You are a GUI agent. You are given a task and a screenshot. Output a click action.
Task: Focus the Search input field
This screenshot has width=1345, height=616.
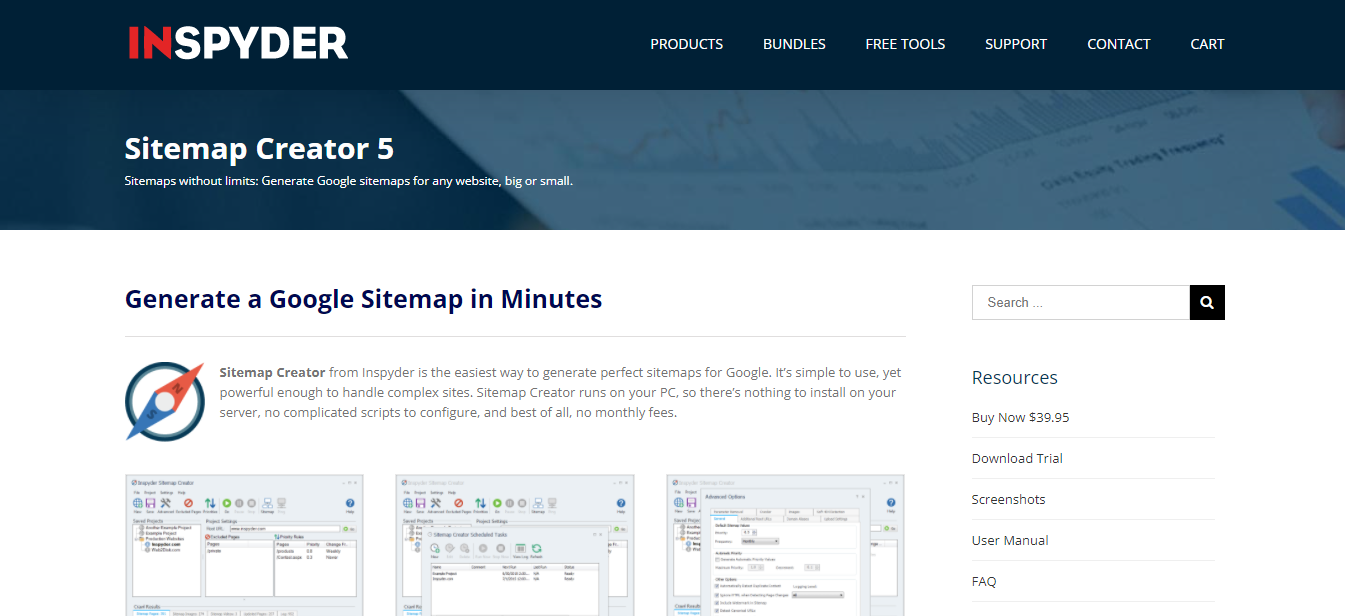[1081, 302]
